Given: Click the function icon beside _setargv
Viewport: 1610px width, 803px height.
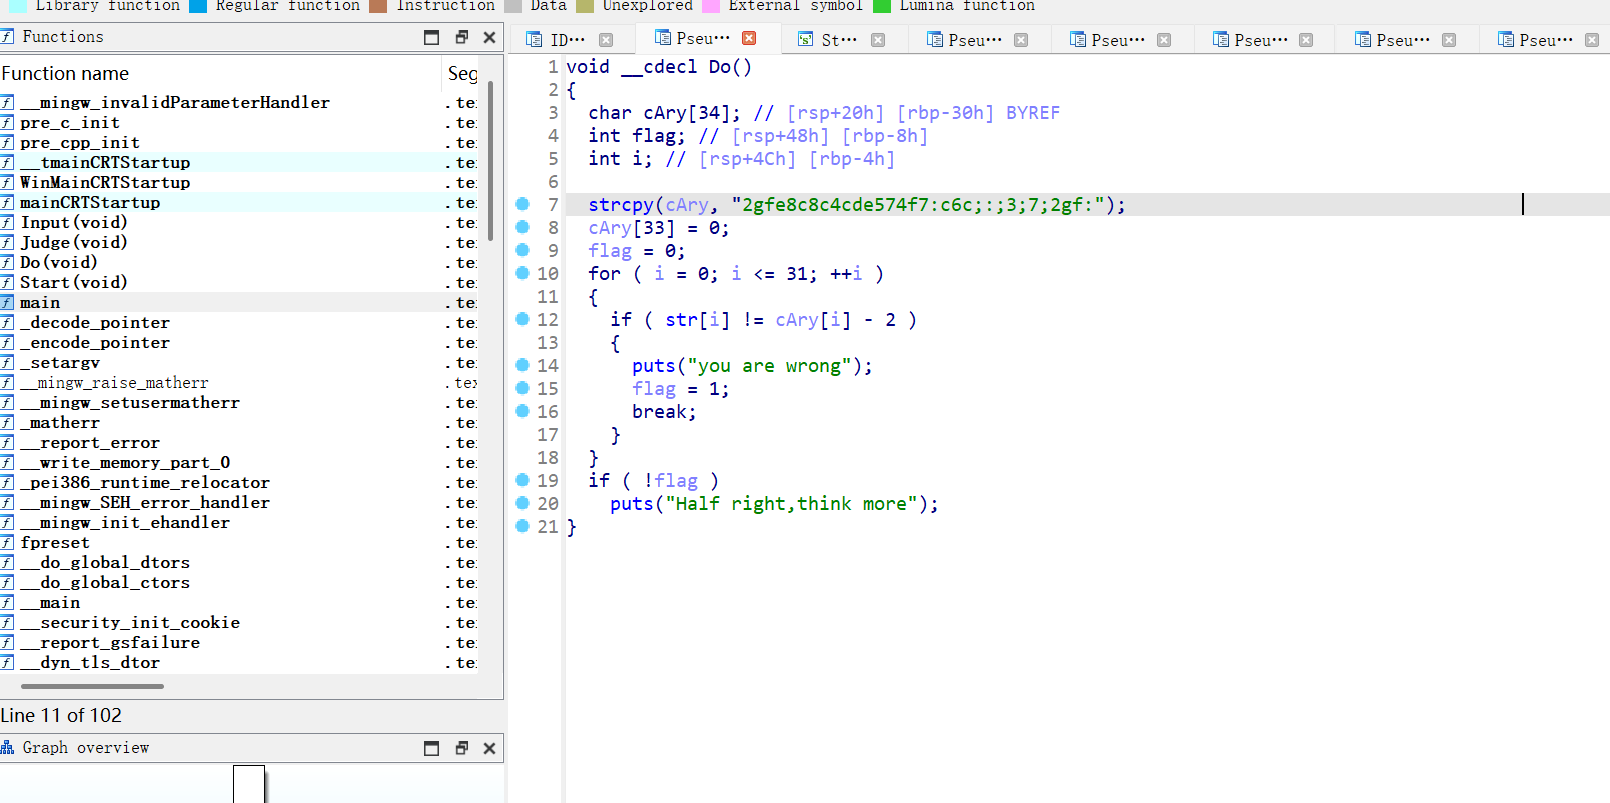Looking at the screenshot, I should 7,362.
